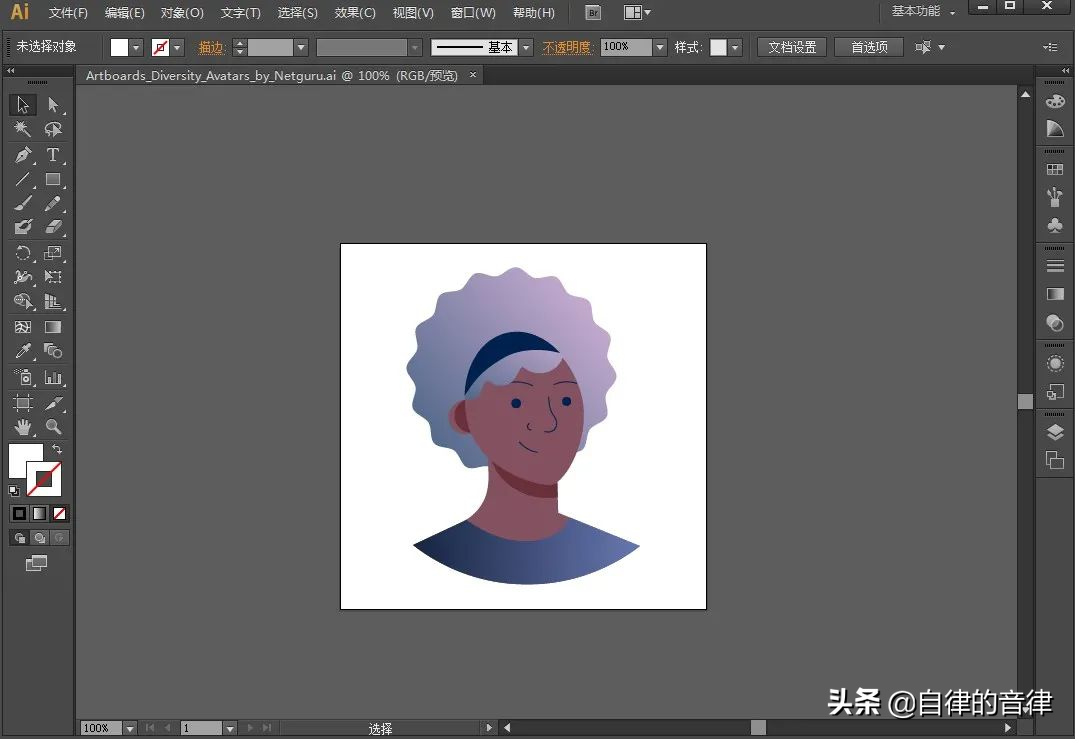Set paint mode to Color

tap(20, 513)
